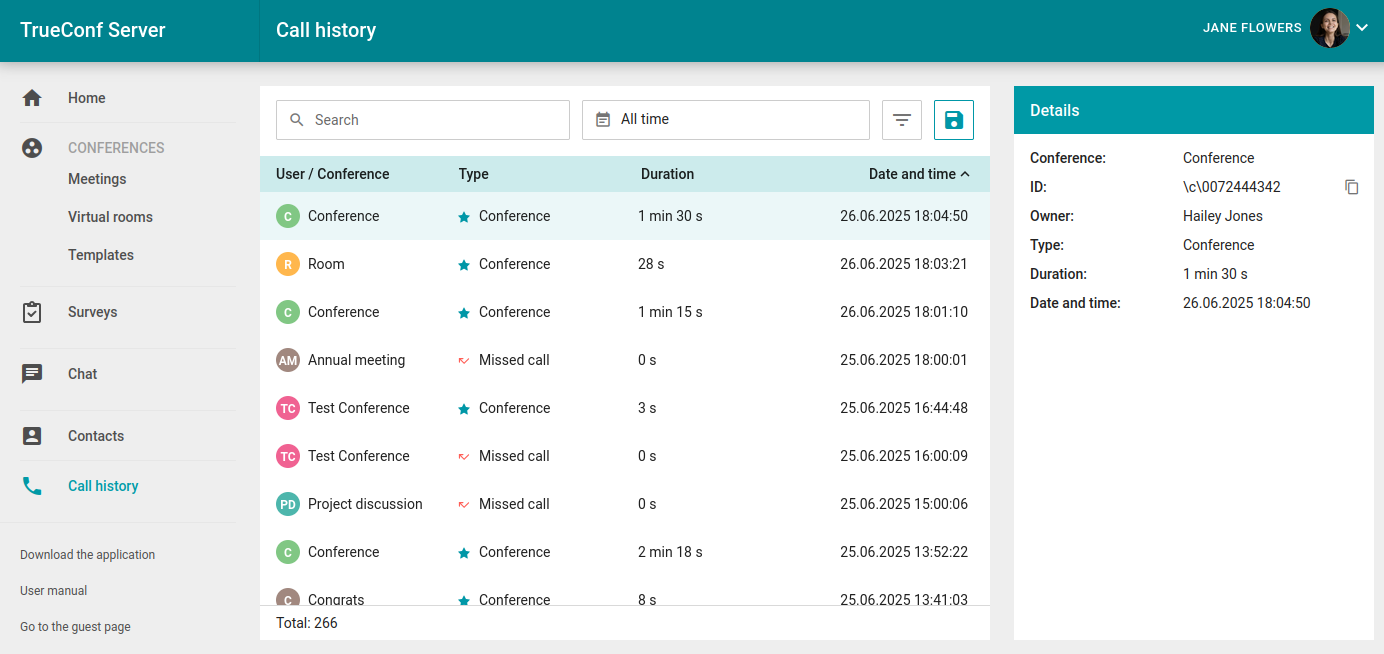Click the Contacts icon in the sidebar

pos(32,436)
